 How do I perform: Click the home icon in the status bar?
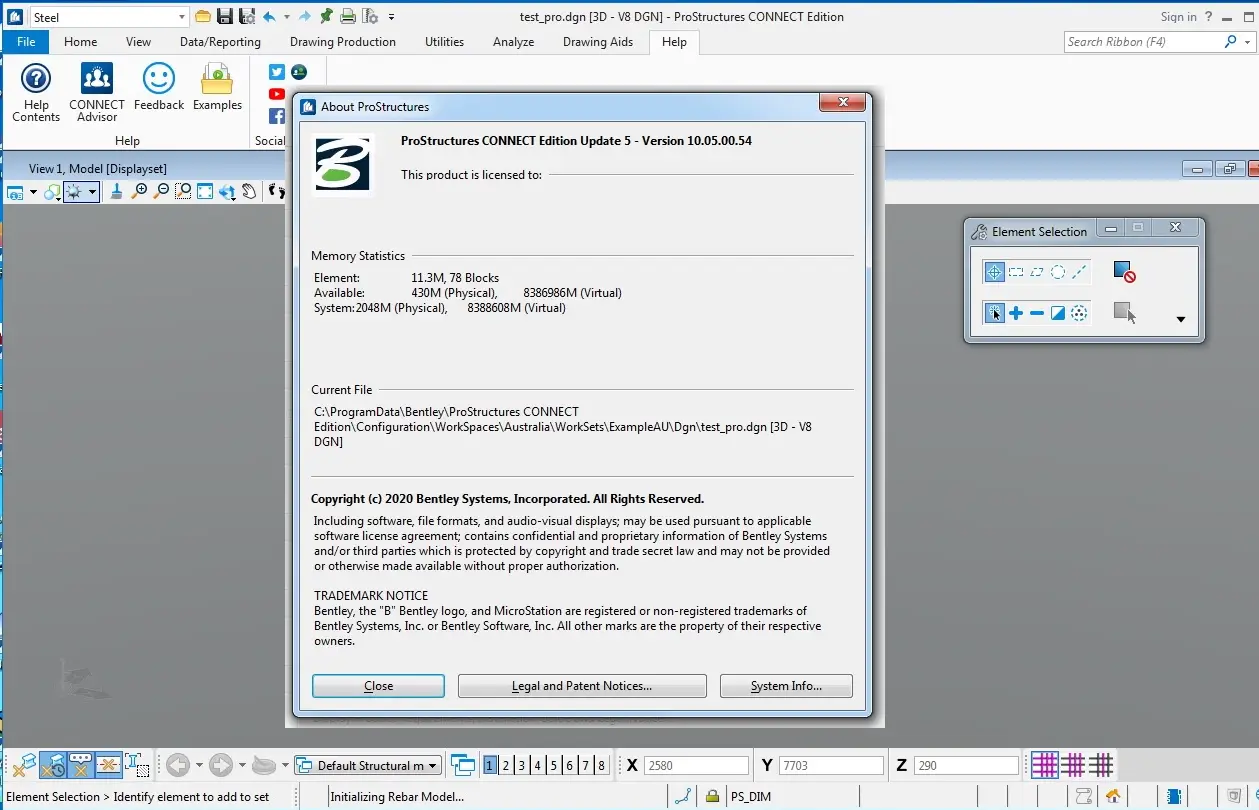pos(1112,797)
